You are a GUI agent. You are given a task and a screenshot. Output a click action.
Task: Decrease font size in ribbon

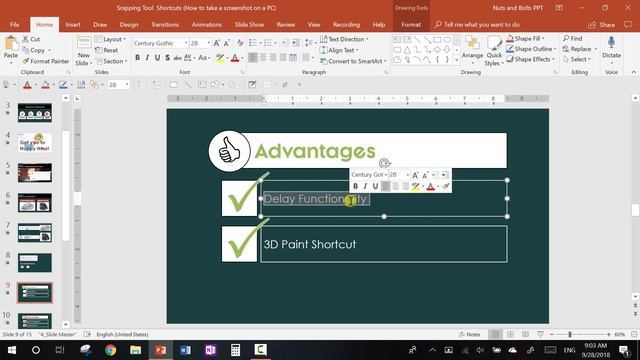coord(227,43)
